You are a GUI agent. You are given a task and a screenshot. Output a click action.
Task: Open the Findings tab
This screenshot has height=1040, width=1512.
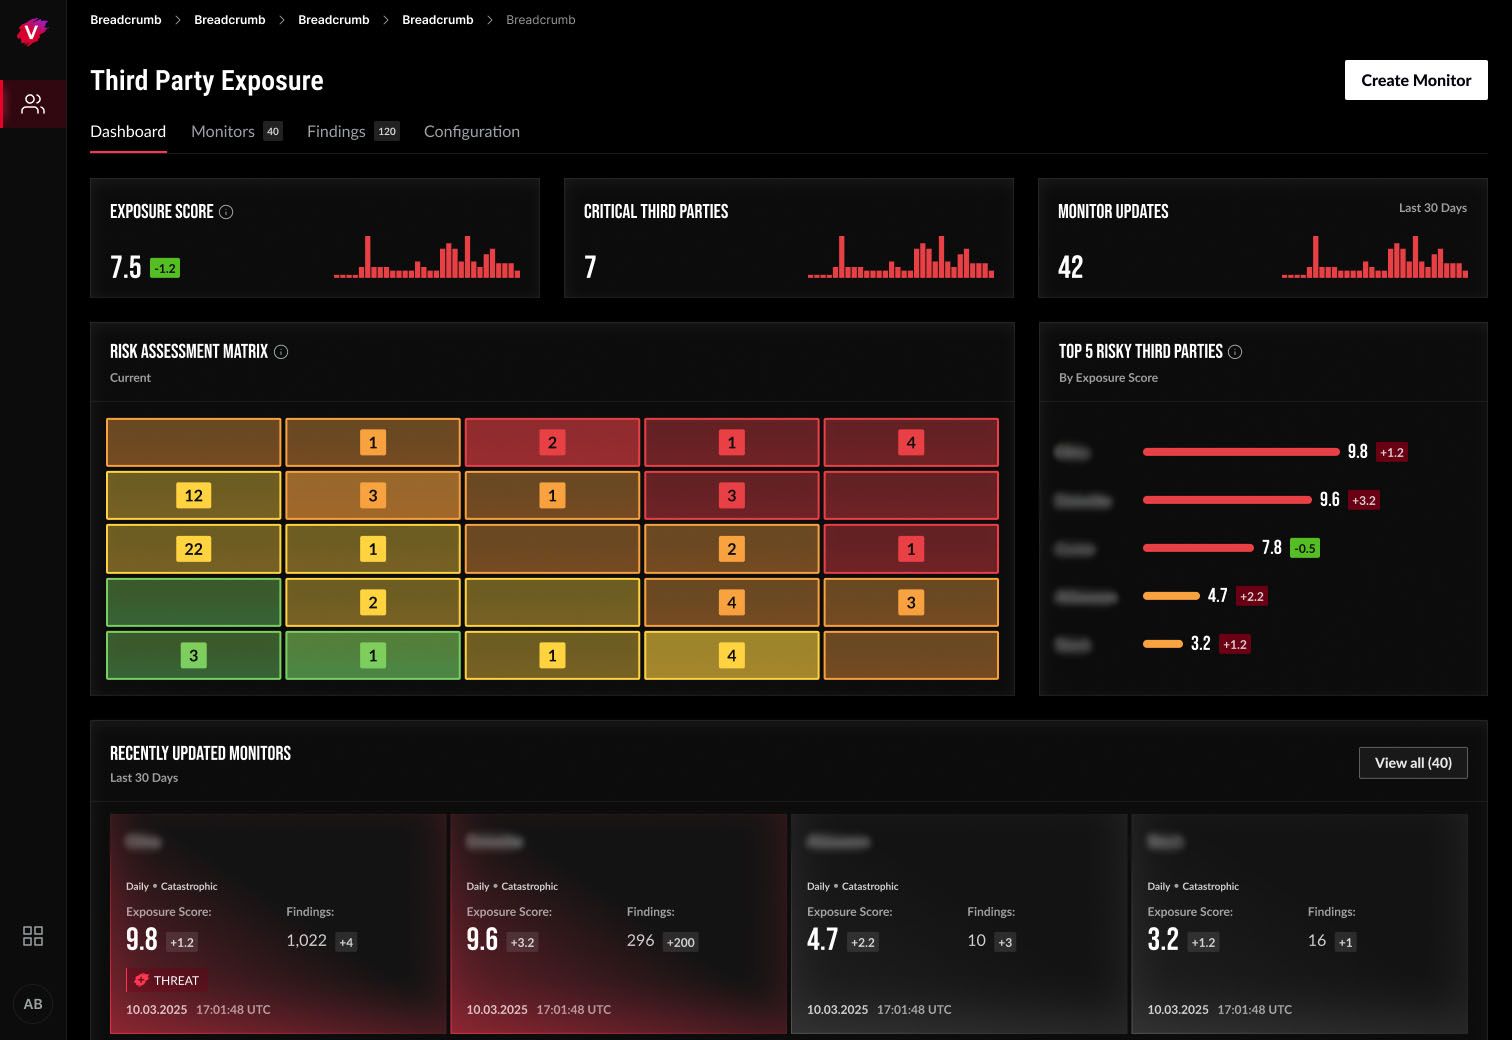click(353, 131)
